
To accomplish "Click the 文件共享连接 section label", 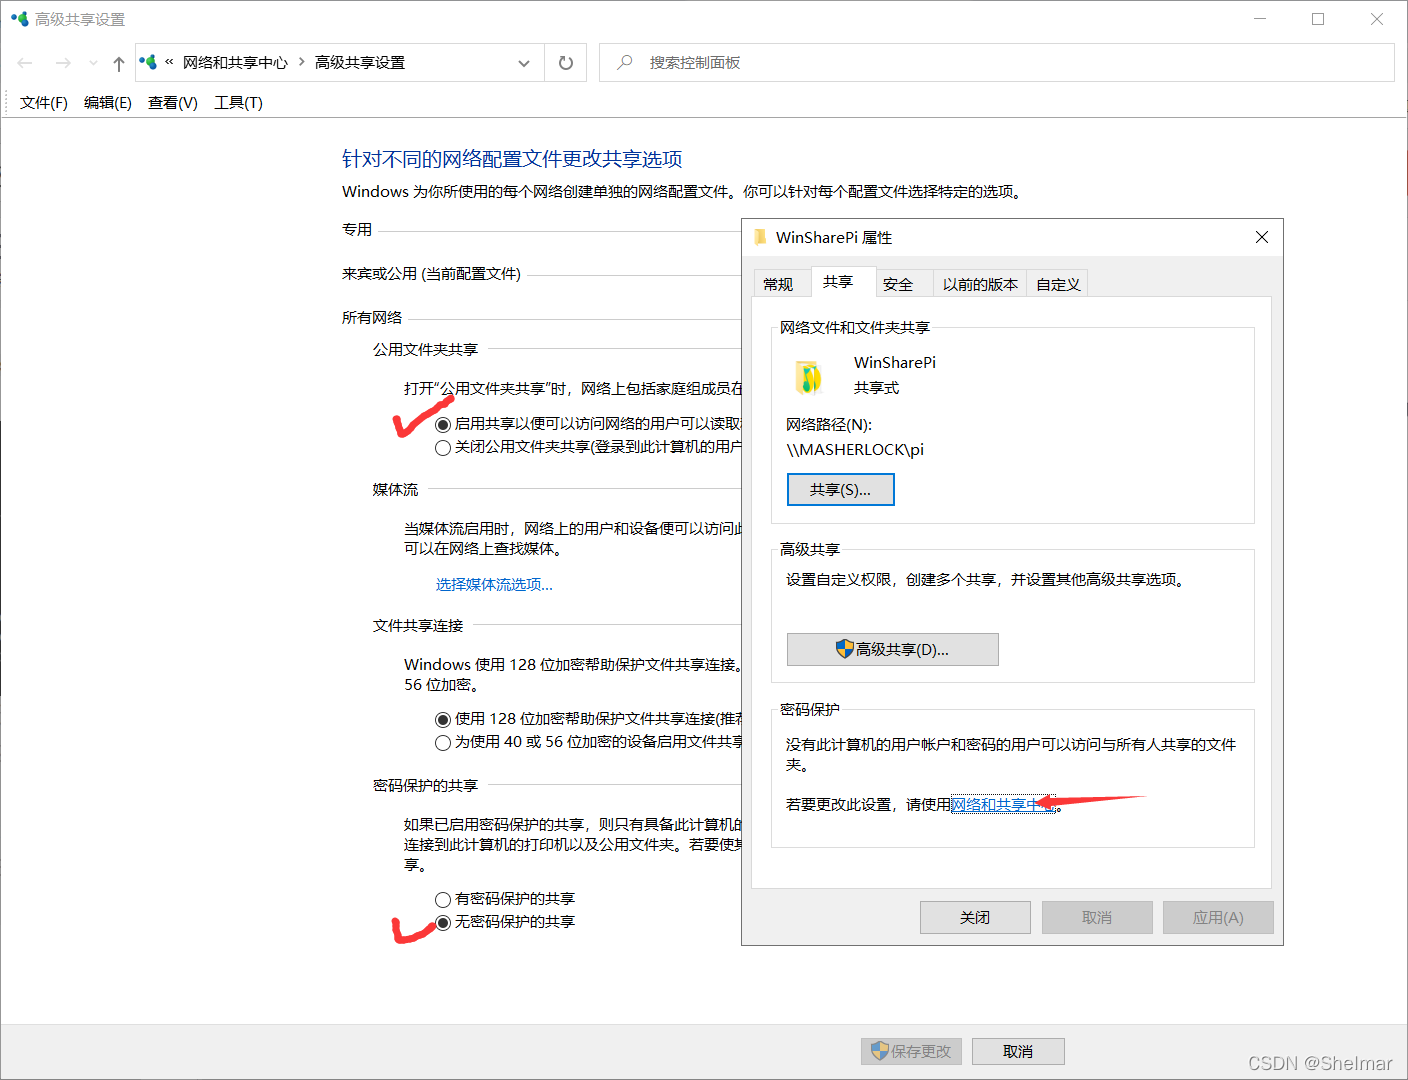I will pyautogui.click(x=418, y=625).
